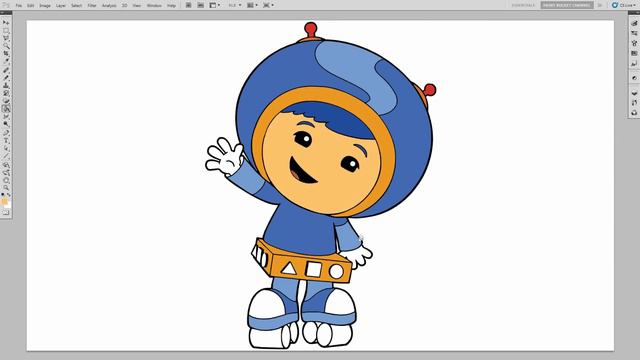This screenshot has width=640, height=360.
Task: Open the Image menu
Action: [x=45, y=5]
